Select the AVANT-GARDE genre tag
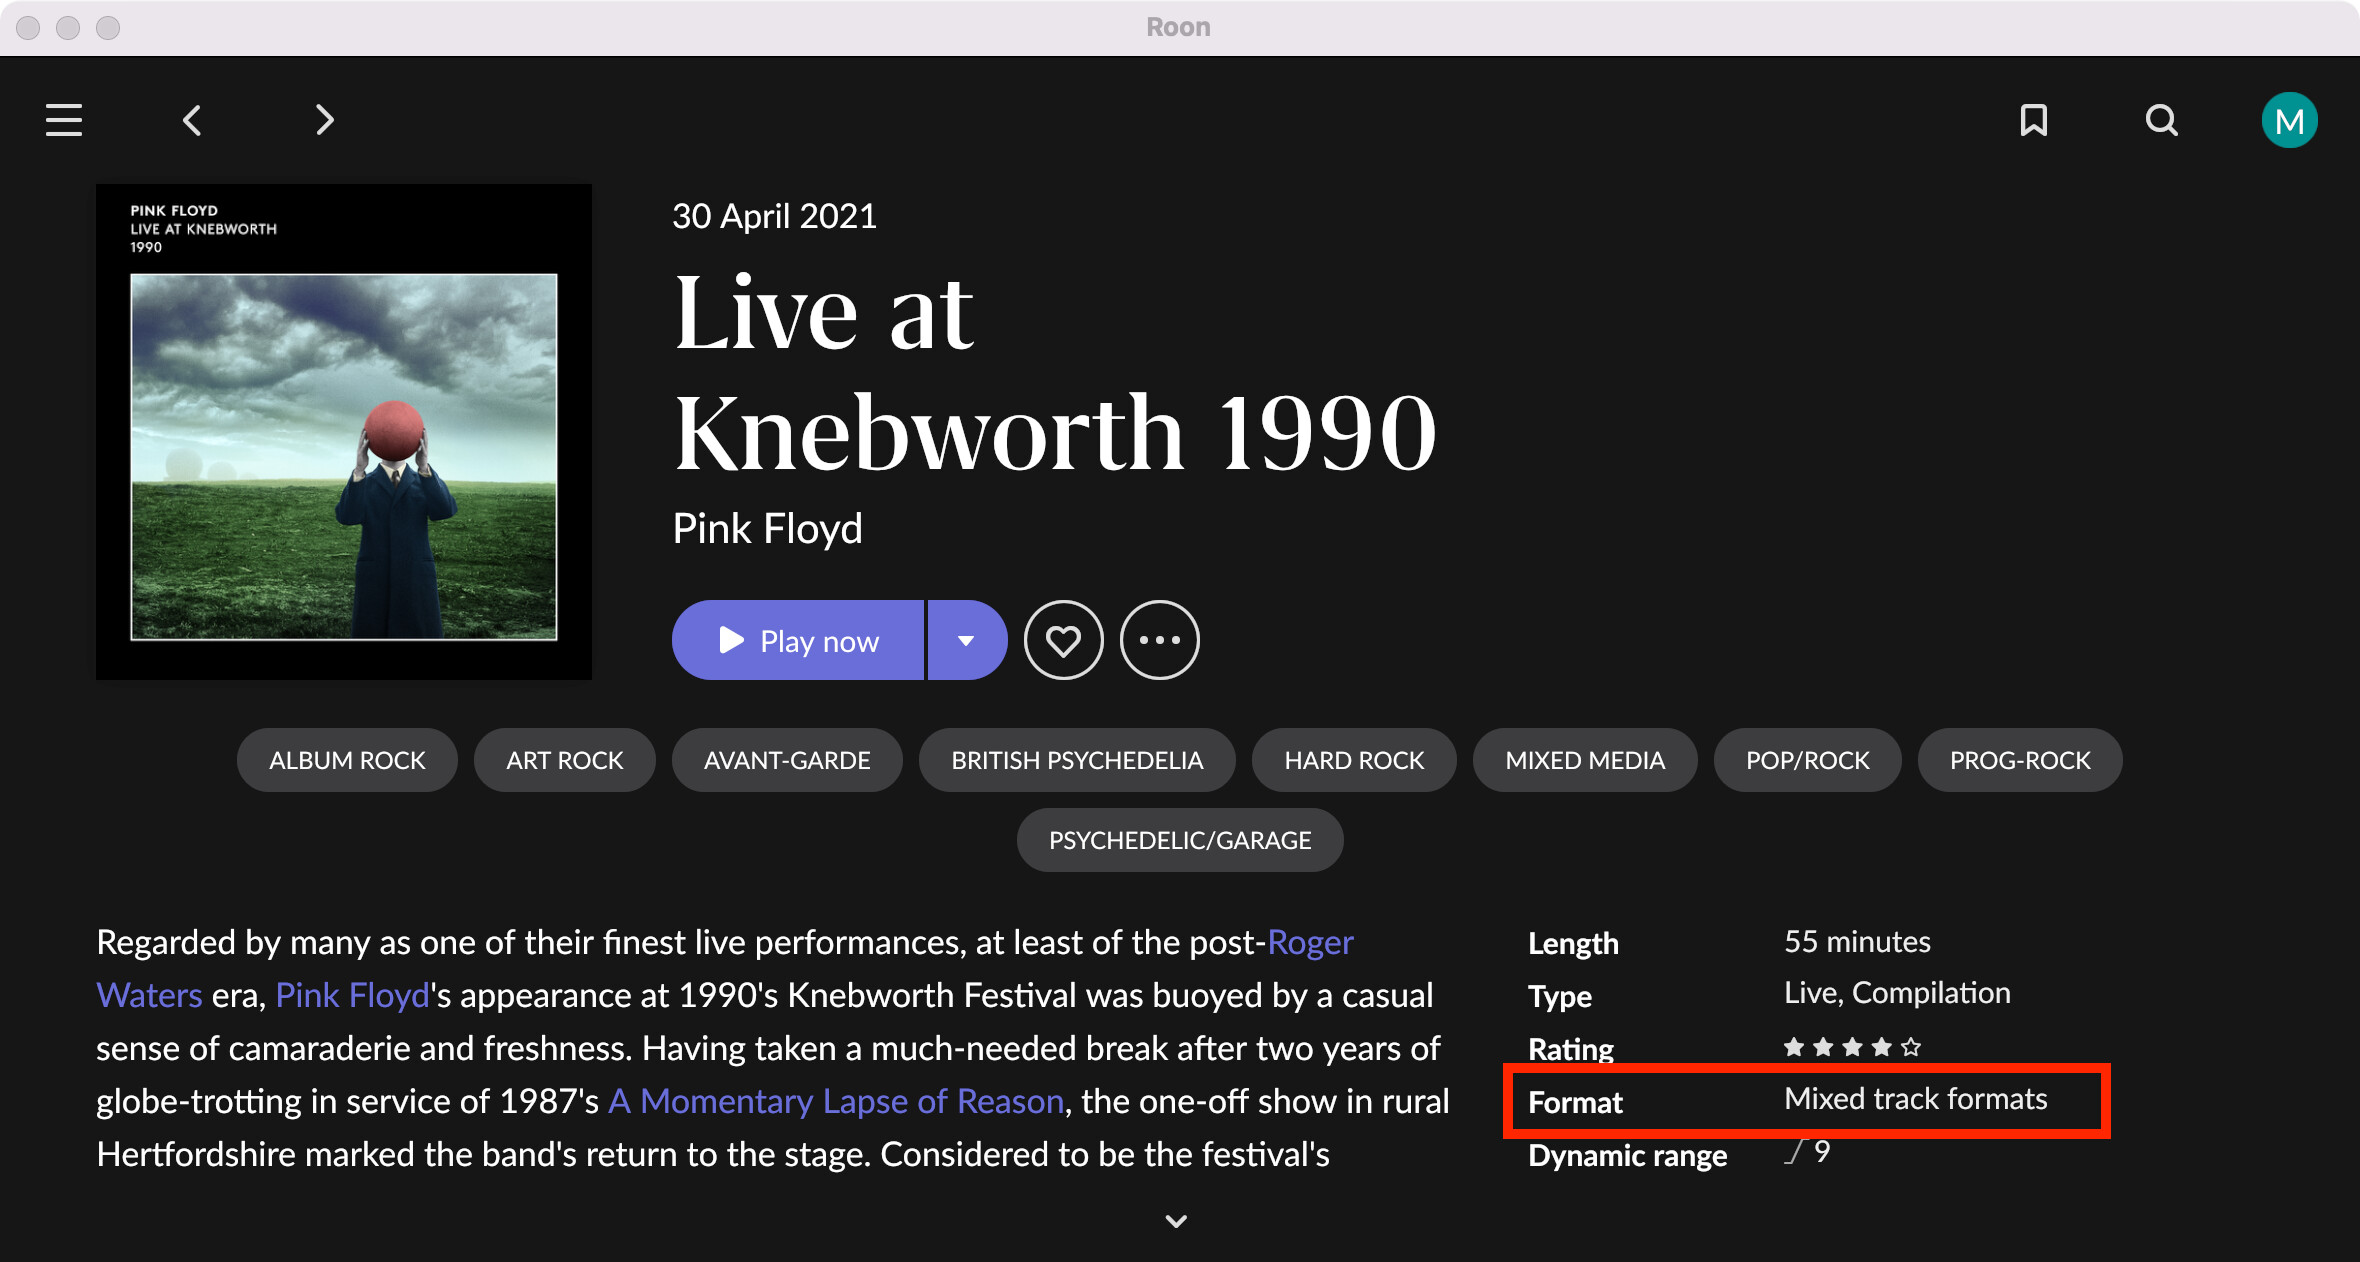The image size is (2360, 1262). (787, 760)
